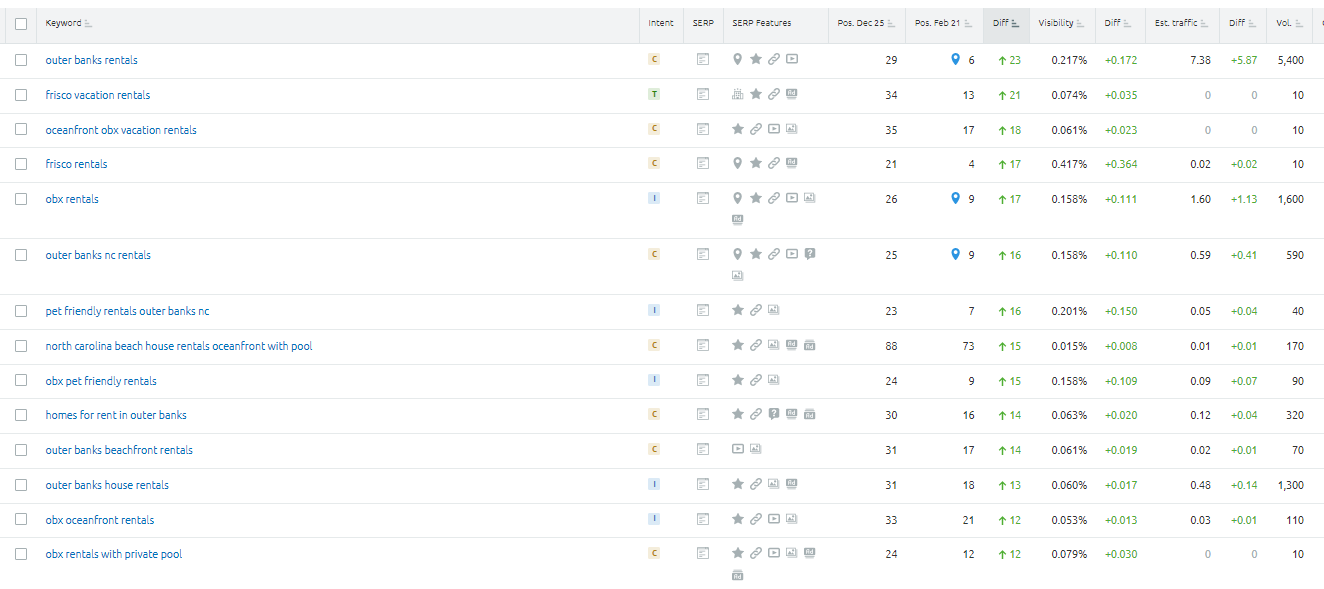Click the Transactional intent badge for frisco vacation rentals
Screen dimensions: 1324x589
(654, 95)
